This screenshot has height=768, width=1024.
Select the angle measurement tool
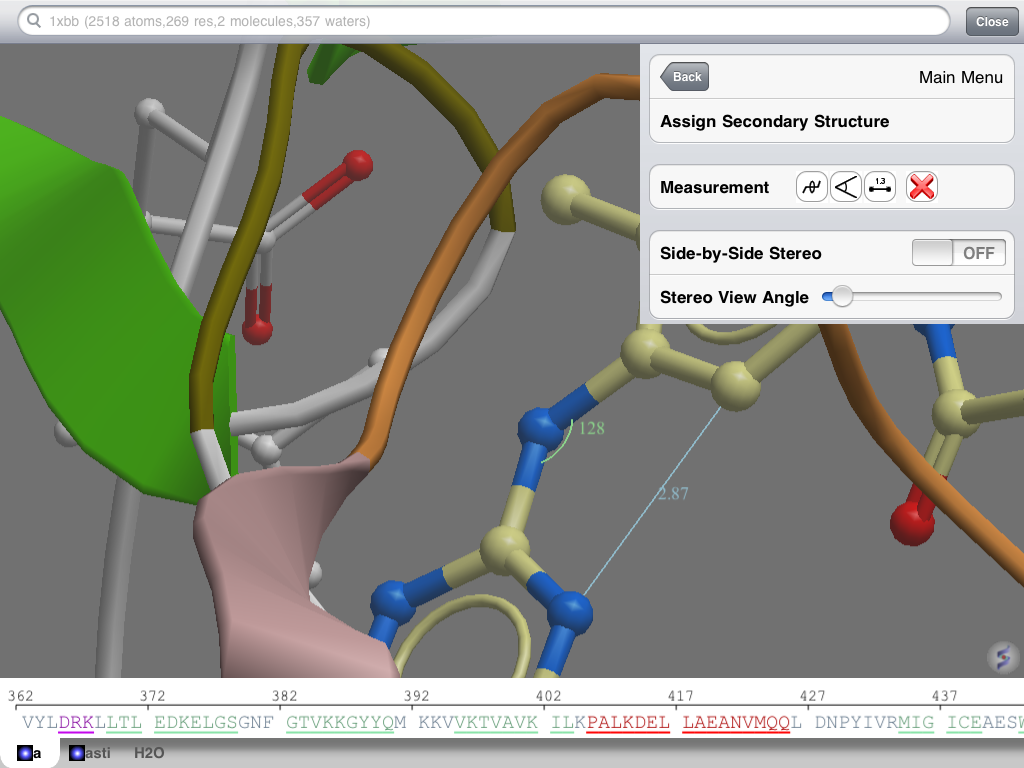click(x=845, y=187)
